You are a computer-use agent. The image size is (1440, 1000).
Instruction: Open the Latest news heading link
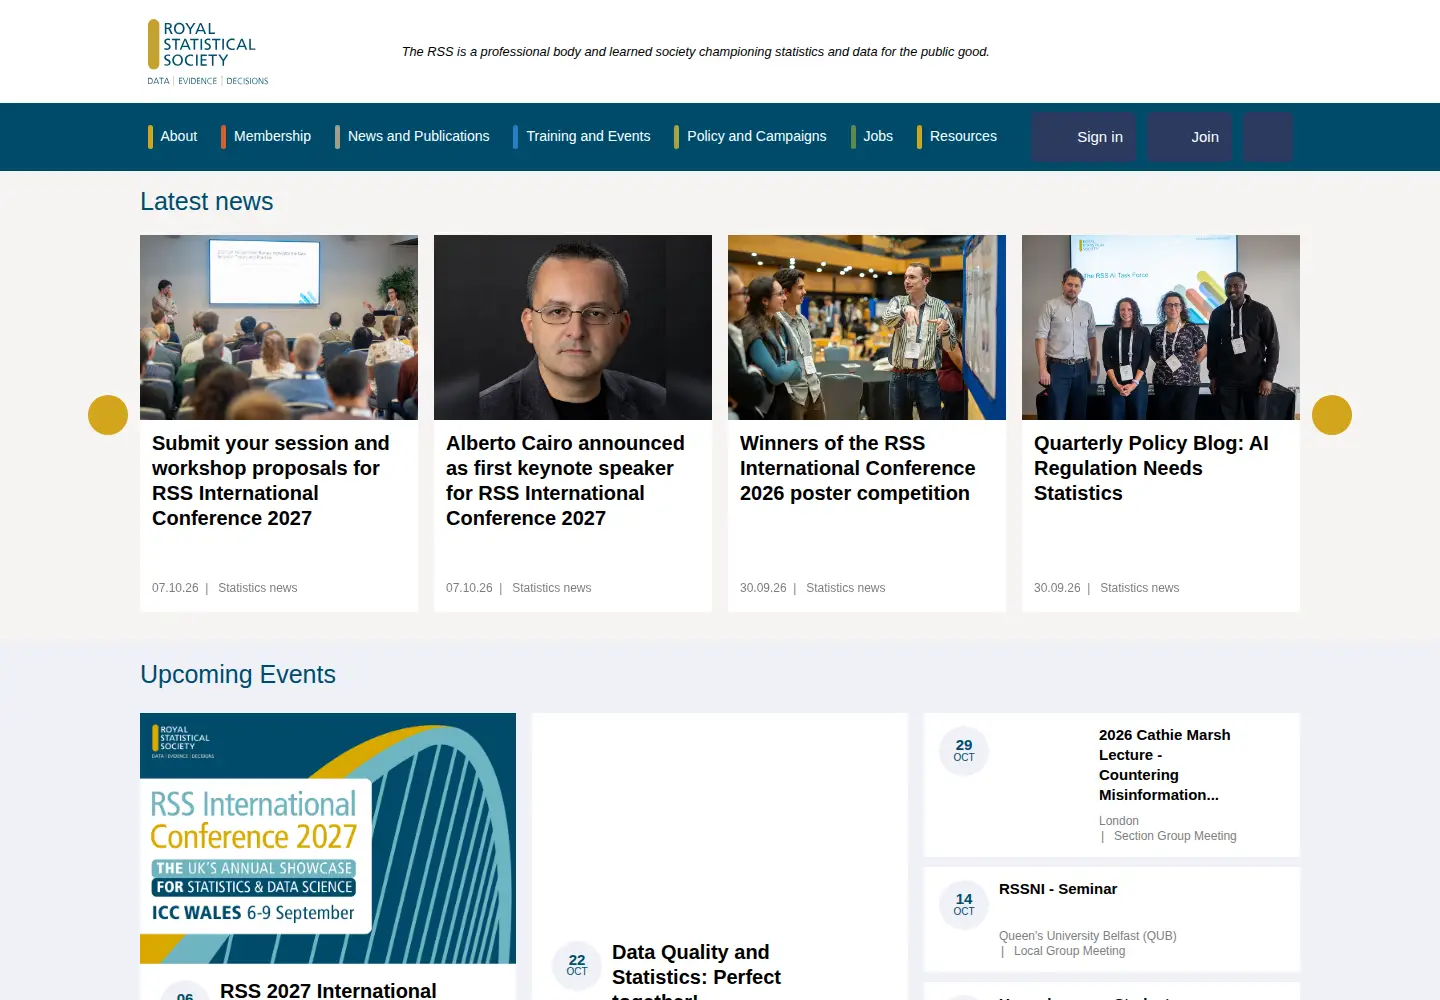pos(207,202)
